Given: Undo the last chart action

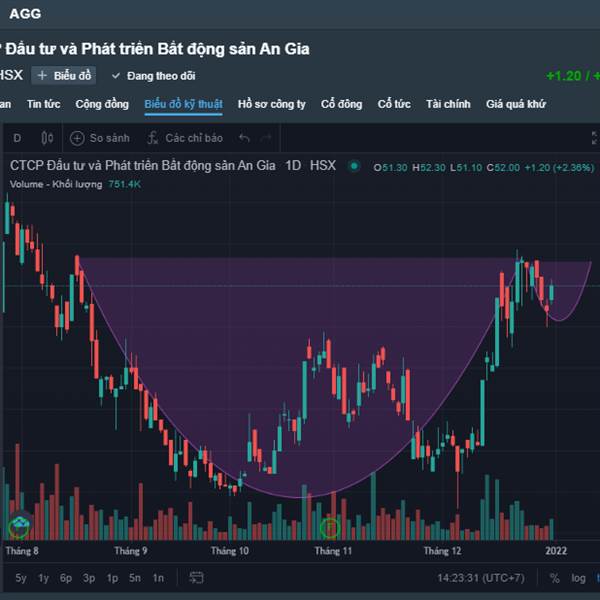Looking at the screenshot, I should [244, 138].
